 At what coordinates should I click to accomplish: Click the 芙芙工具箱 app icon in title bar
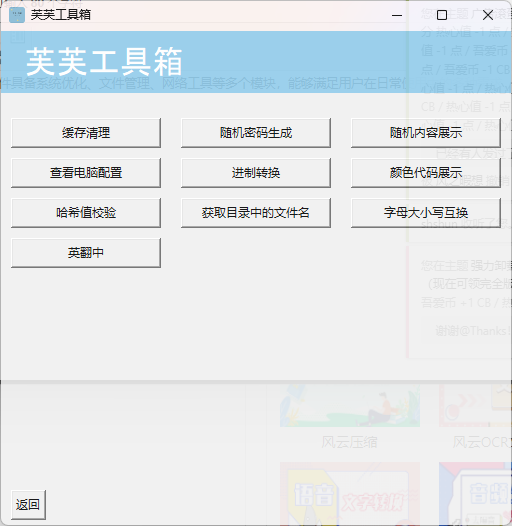(x=17, y=15)
